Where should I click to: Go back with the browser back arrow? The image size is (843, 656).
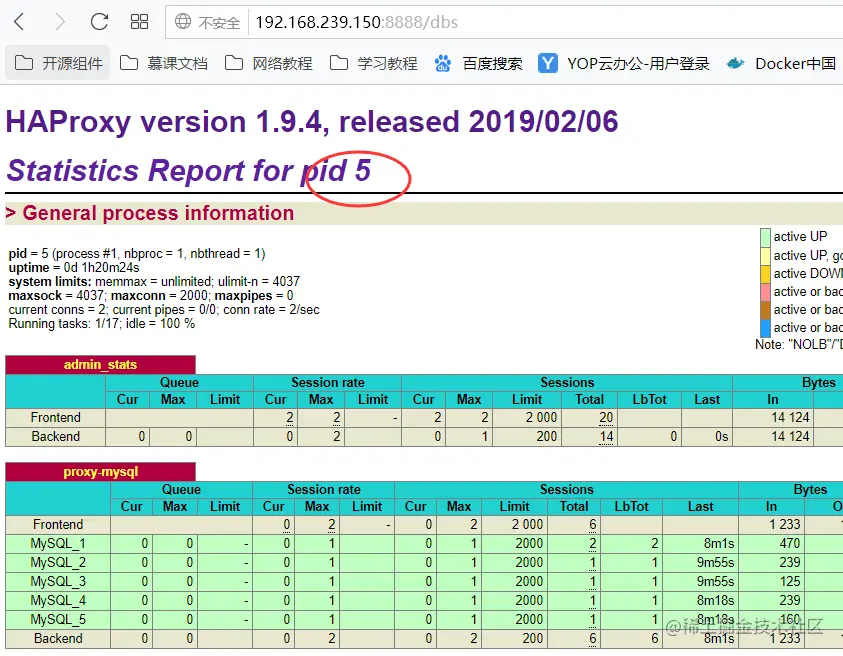tap(19, 22)
